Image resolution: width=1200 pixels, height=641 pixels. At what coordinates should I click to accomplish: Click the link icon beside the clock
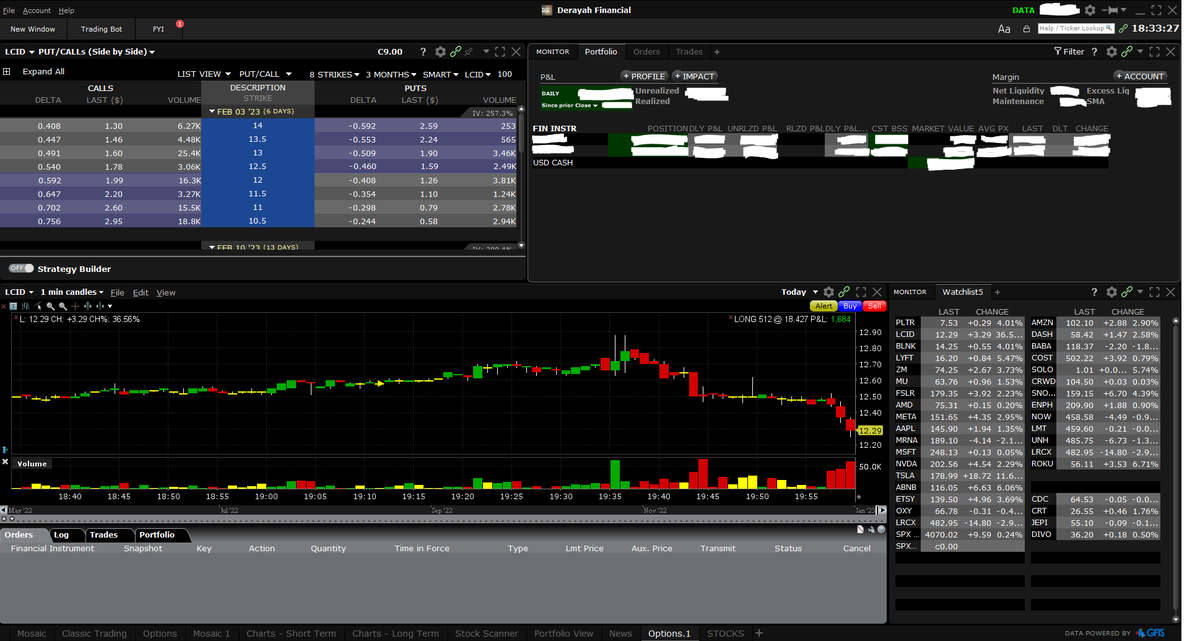pyautogui.click(x=1123, y=29)
